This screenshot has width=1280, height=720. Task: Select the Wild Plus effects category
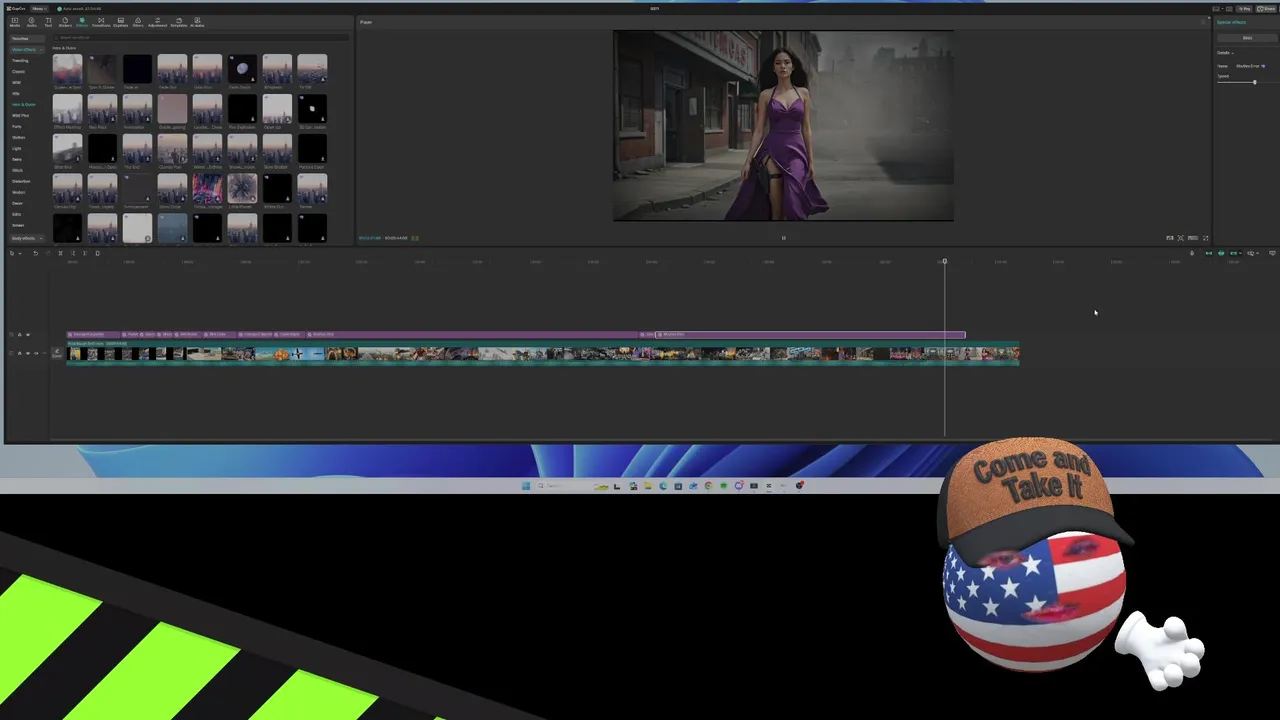tap(20, 115)
